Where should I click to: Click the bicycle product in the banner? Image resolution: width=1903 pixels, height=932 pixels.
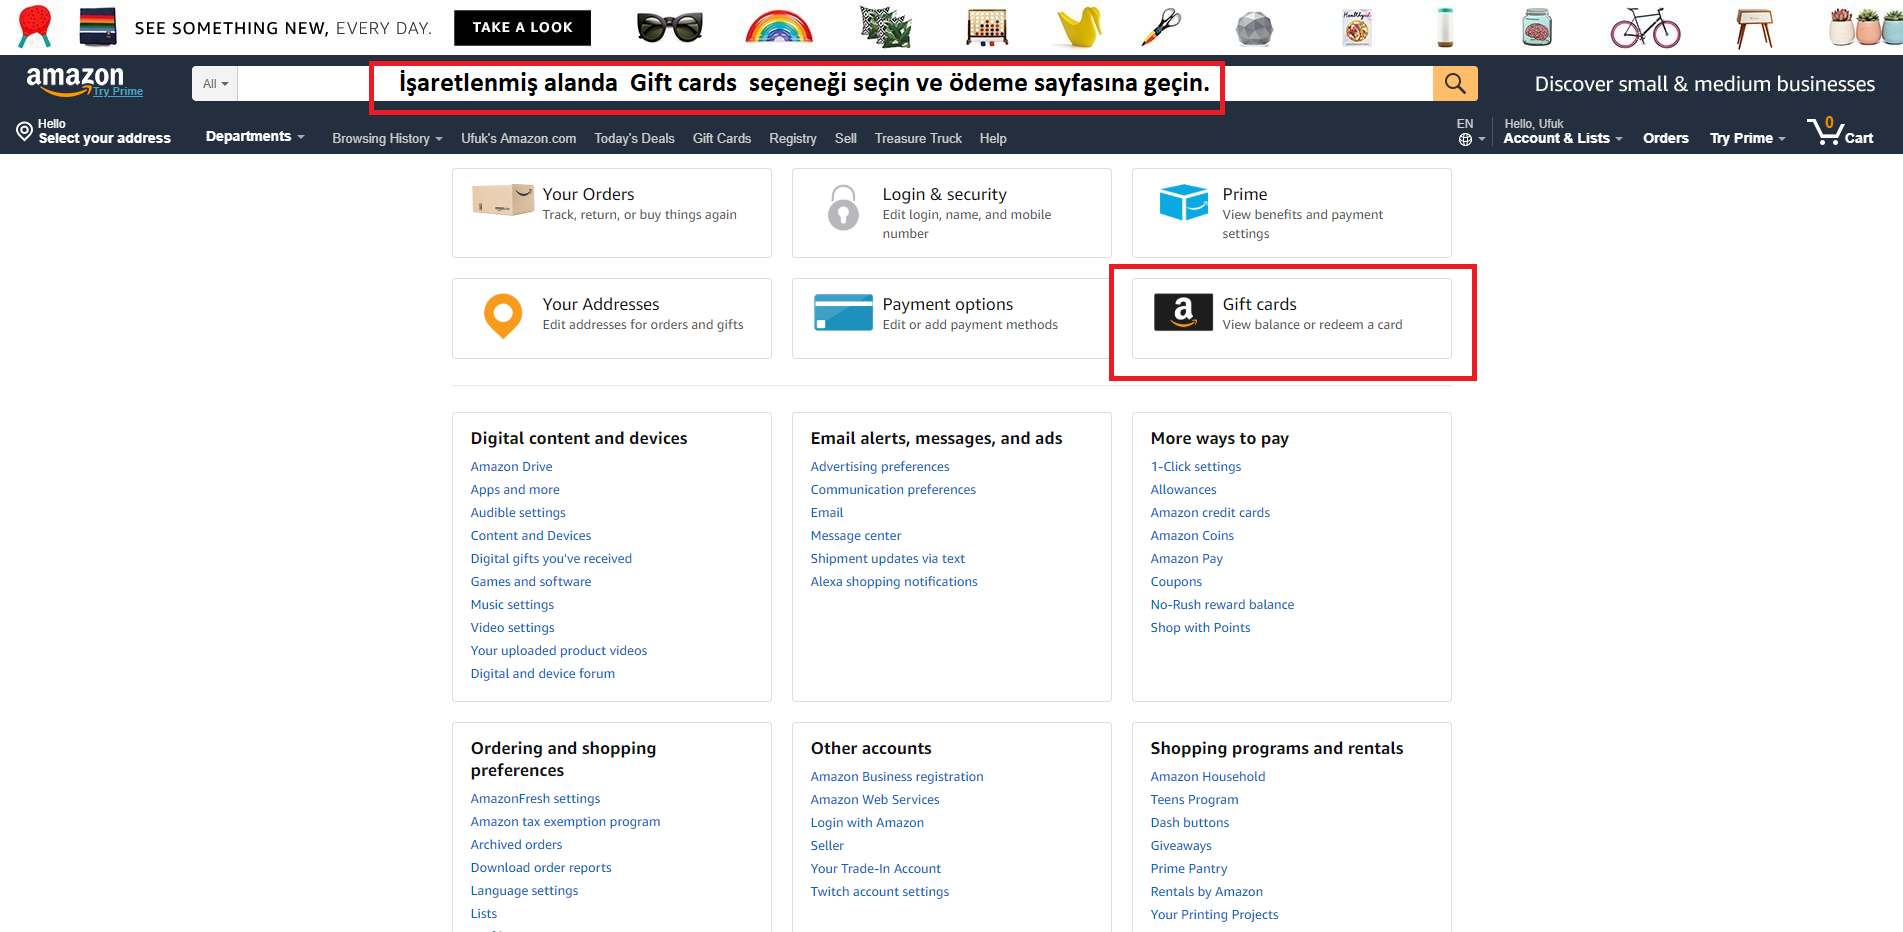click(1645, 27)
